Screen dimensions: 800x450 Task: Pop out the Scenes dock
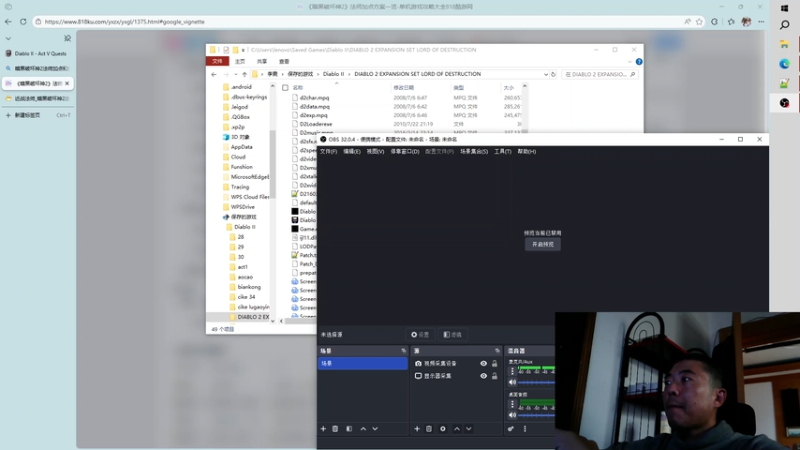[404, 351]
